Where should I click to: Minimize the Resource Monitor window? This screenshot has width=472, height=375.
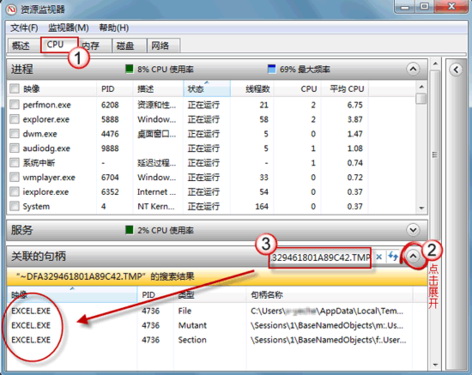tap(405, 7)
